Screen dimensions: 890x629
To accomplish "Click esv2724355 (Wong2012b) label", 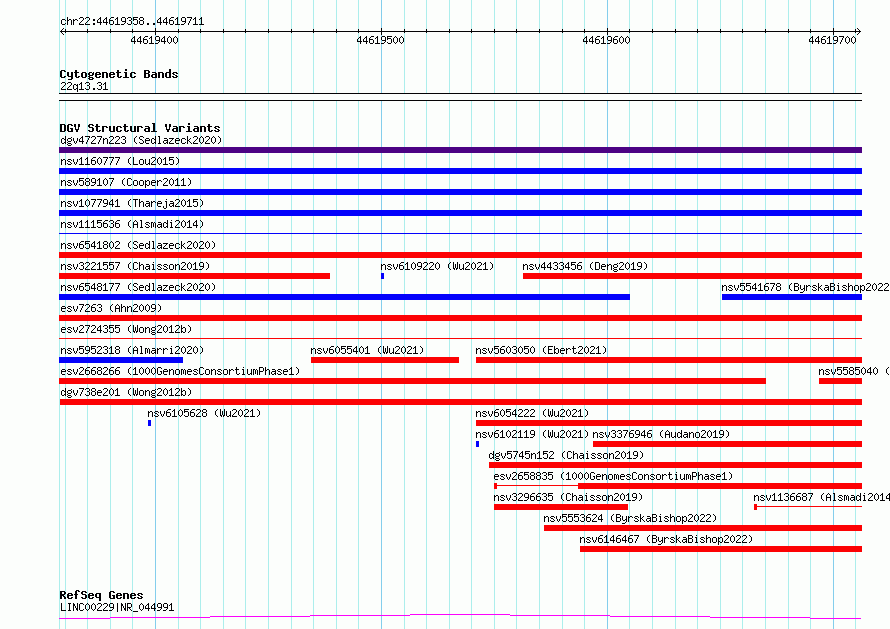I will tap(126, 329).
